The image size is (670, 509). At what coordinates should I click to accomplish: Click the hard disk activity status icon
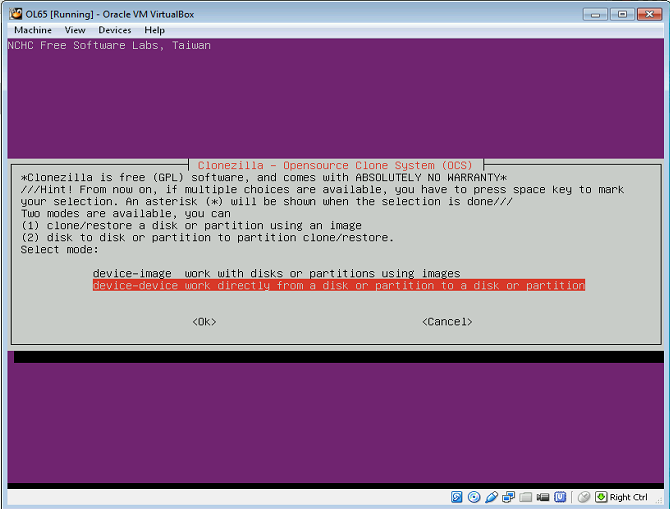(x=457, y=497)
